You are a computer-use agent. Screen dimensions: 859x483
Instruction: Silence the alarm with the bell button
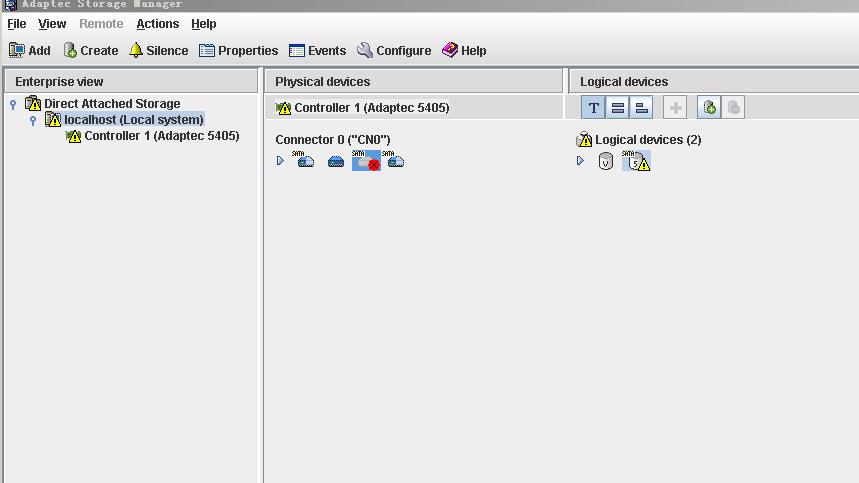(x=158, y=50)
